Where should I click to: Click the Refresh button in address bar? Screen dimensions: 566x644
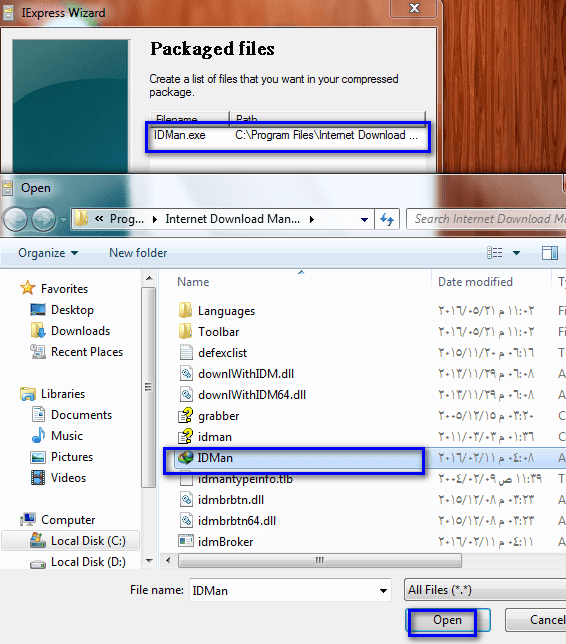pyautogui.click(x=387, y=219)
